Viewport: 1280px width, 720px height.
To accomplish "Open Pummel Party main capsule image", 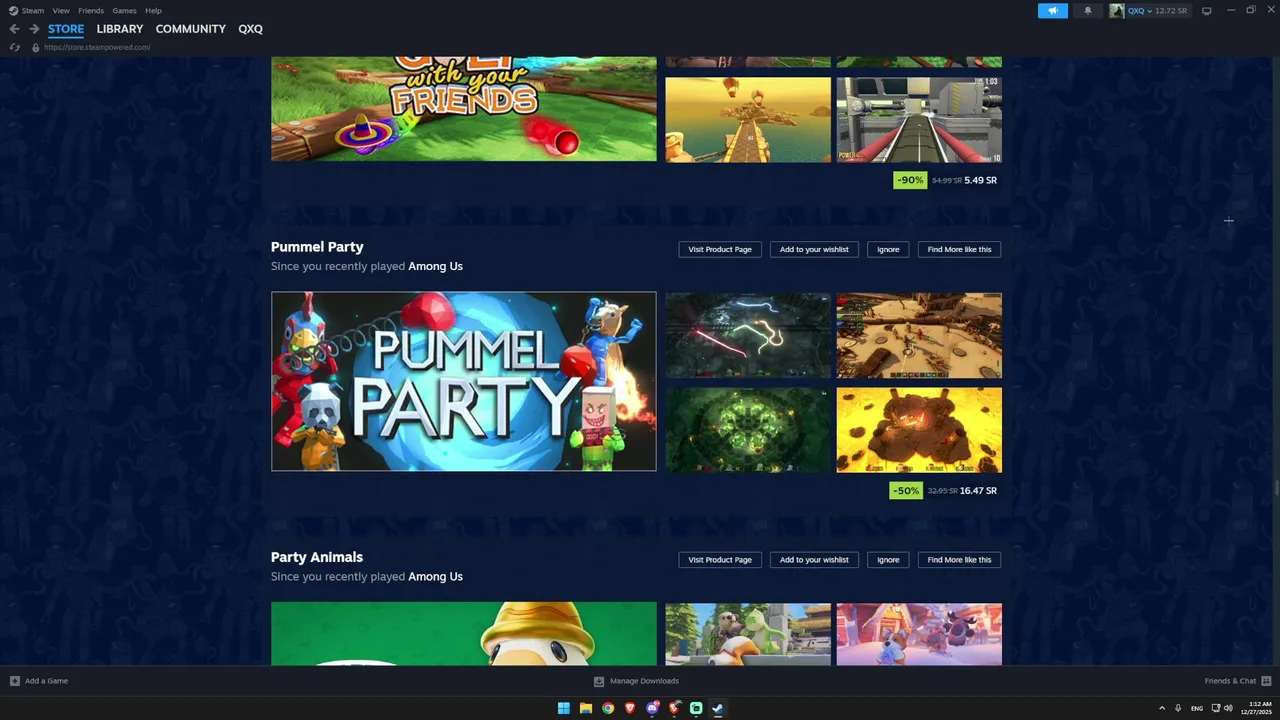I will (464, 381).
